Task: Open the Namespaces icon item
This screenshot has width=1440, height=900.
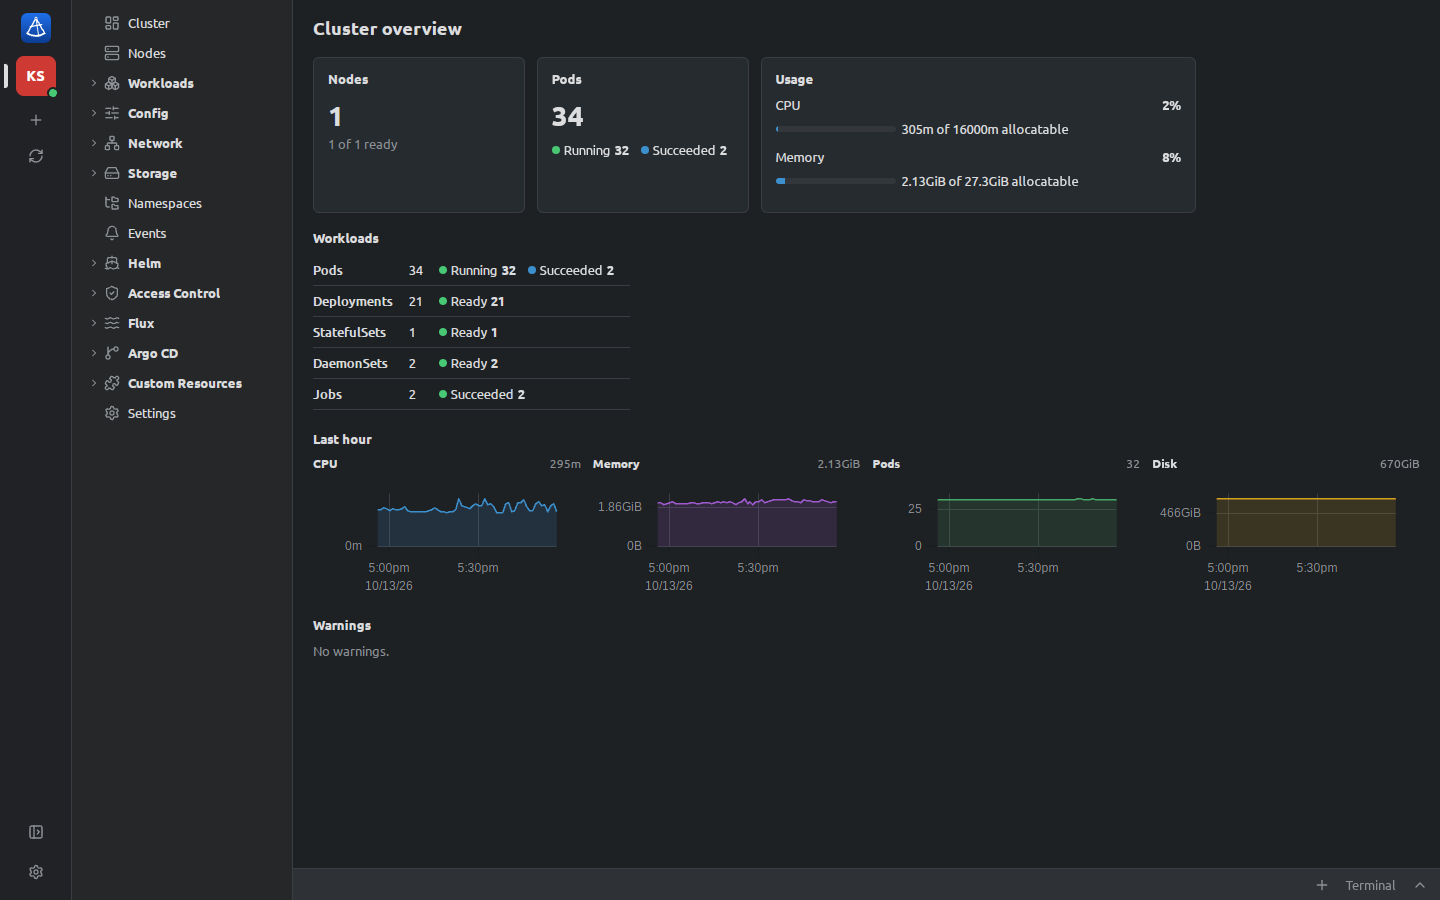Action: coord(112,203)
